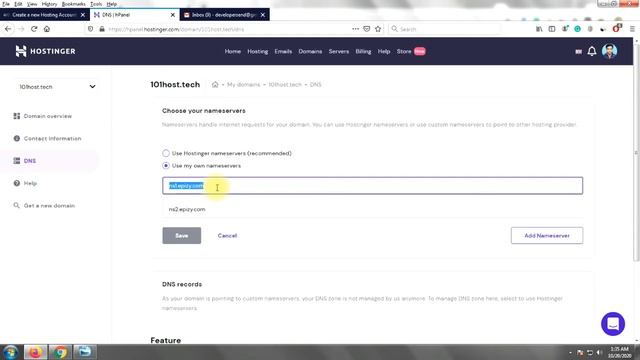Close the DNS hPanel tab

coord(173,15)
